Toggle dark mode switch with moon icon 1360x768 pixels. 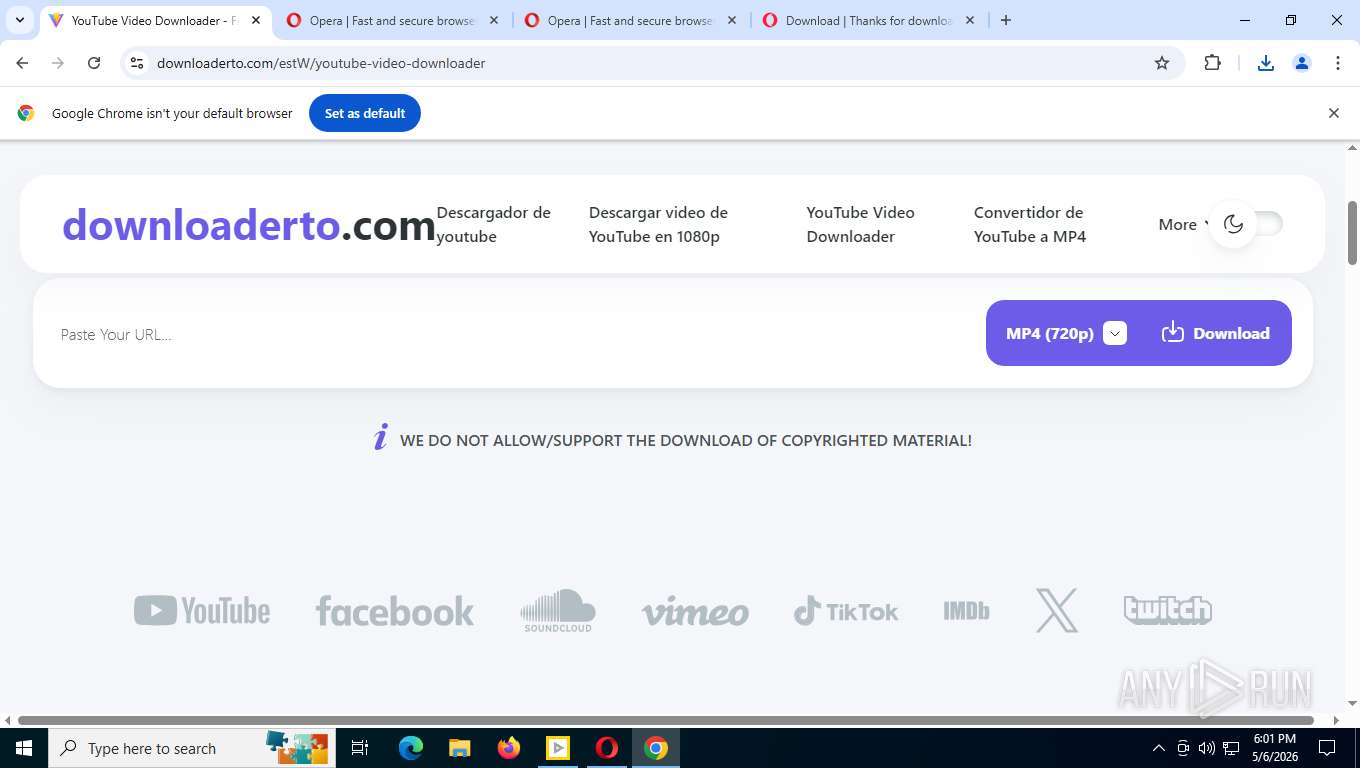1246,224
